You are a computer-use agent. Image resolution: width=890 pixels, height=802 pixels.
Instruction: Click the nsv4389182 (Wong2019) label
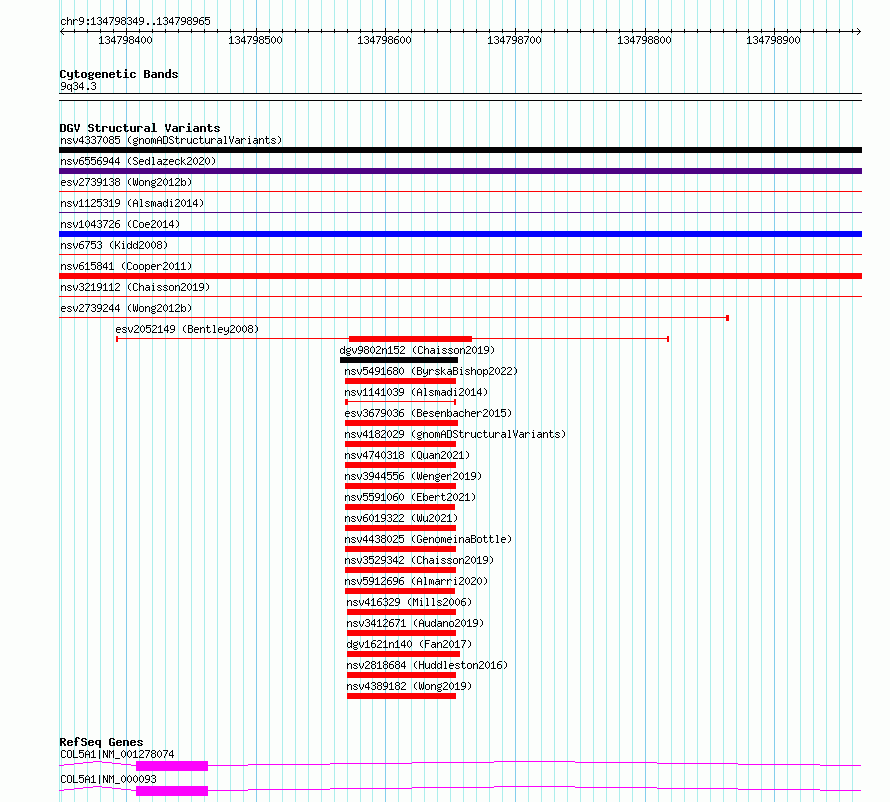pos(409,686)
